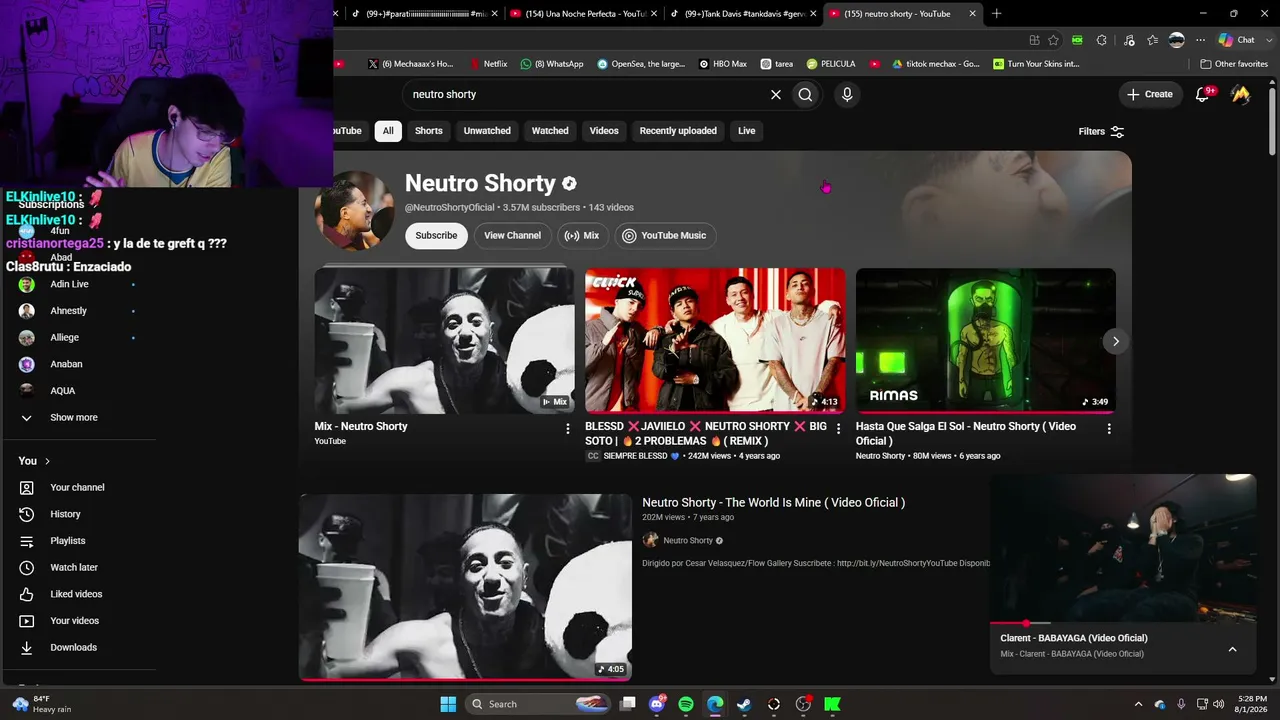Click the magnifier search button
The image size is (1280, 720).
[x=805, y=94]
